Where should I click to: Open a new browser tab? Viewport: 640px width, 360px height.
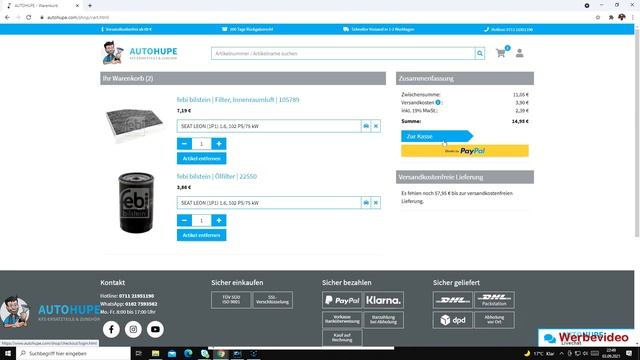[x=90, y=6]
